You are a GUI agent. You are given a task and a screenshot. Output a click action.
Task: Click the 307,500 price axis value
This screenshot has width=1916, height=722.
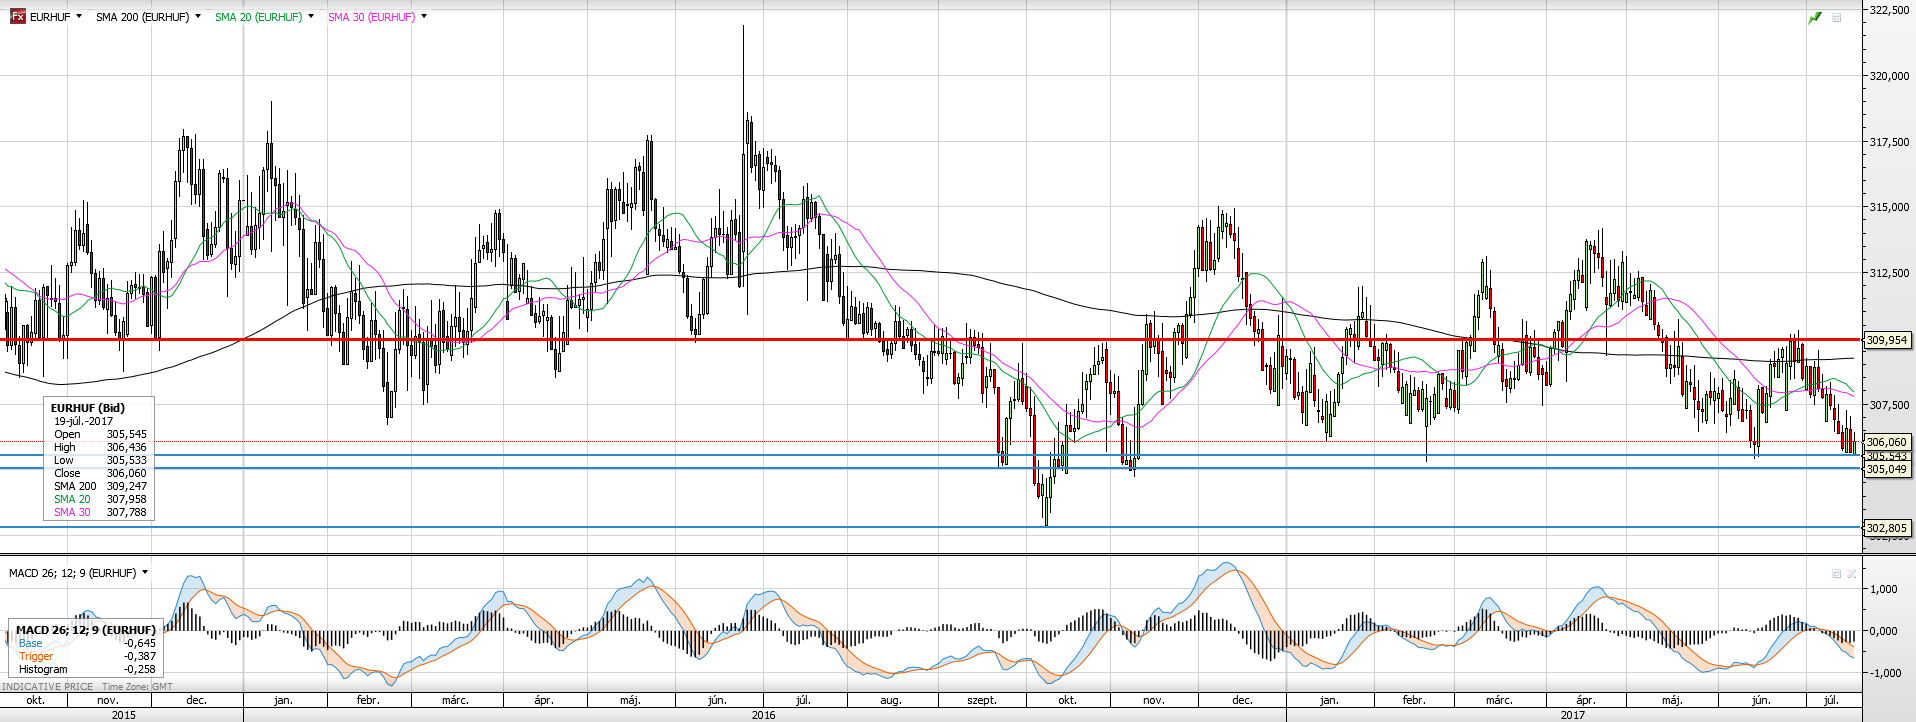click(1889, 405)
